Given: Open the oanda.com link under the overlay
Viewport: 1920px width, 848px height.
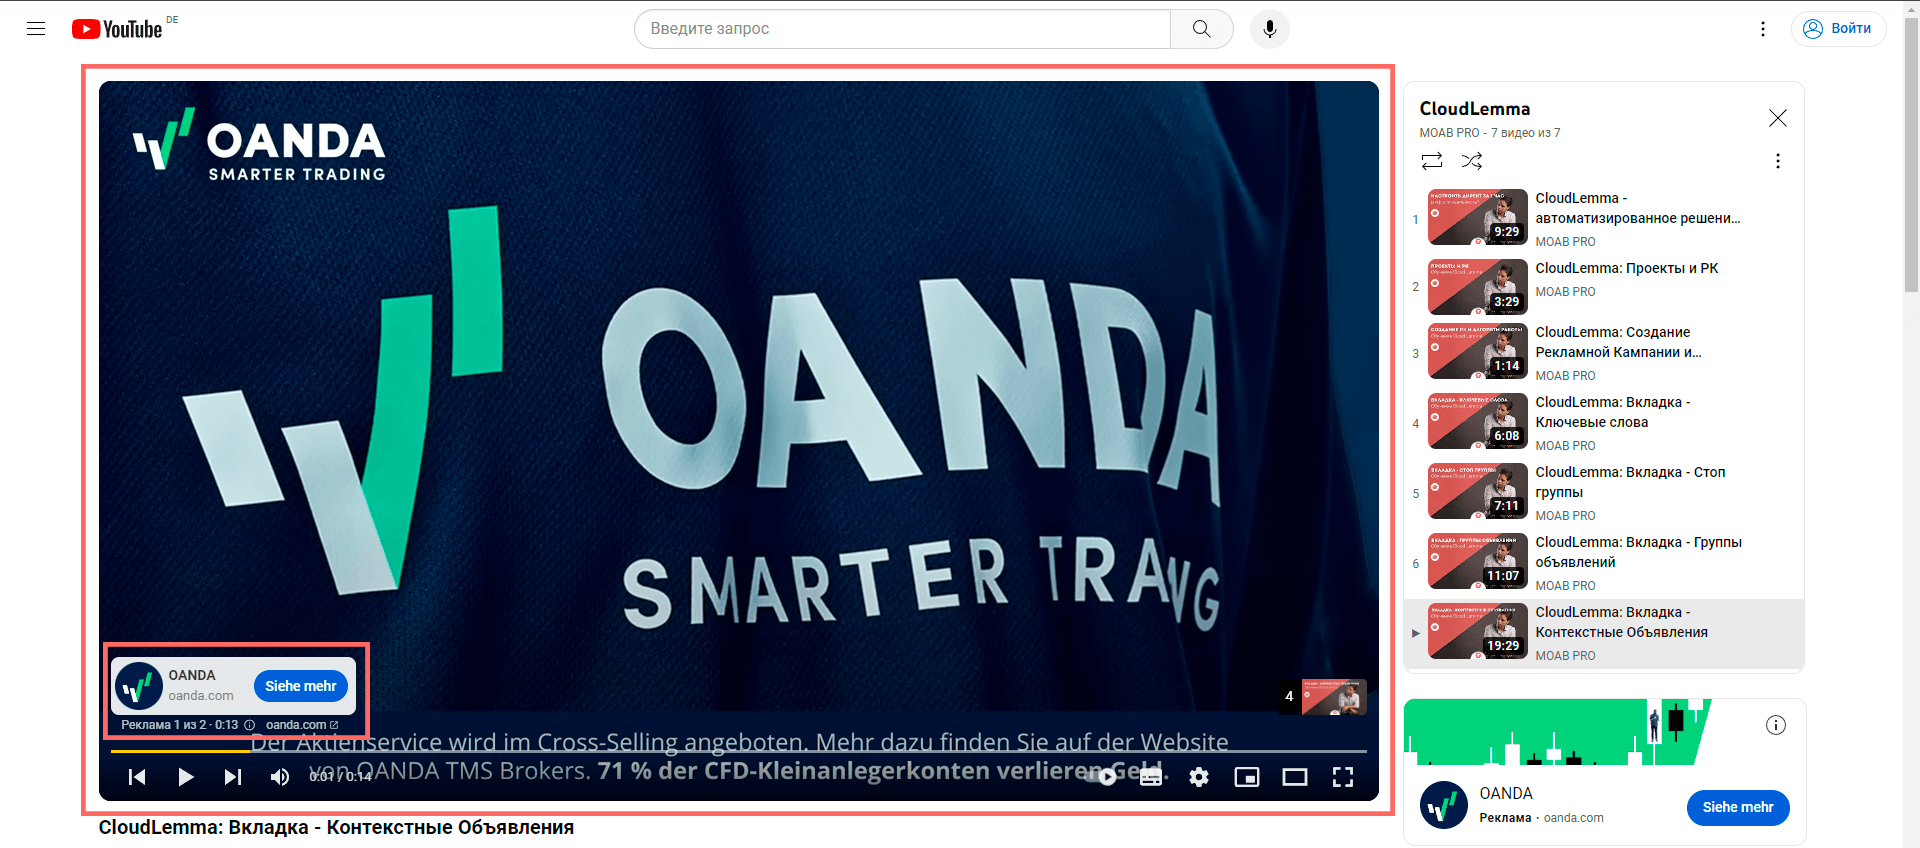Looking at the screenshot, I should [302, 725].
